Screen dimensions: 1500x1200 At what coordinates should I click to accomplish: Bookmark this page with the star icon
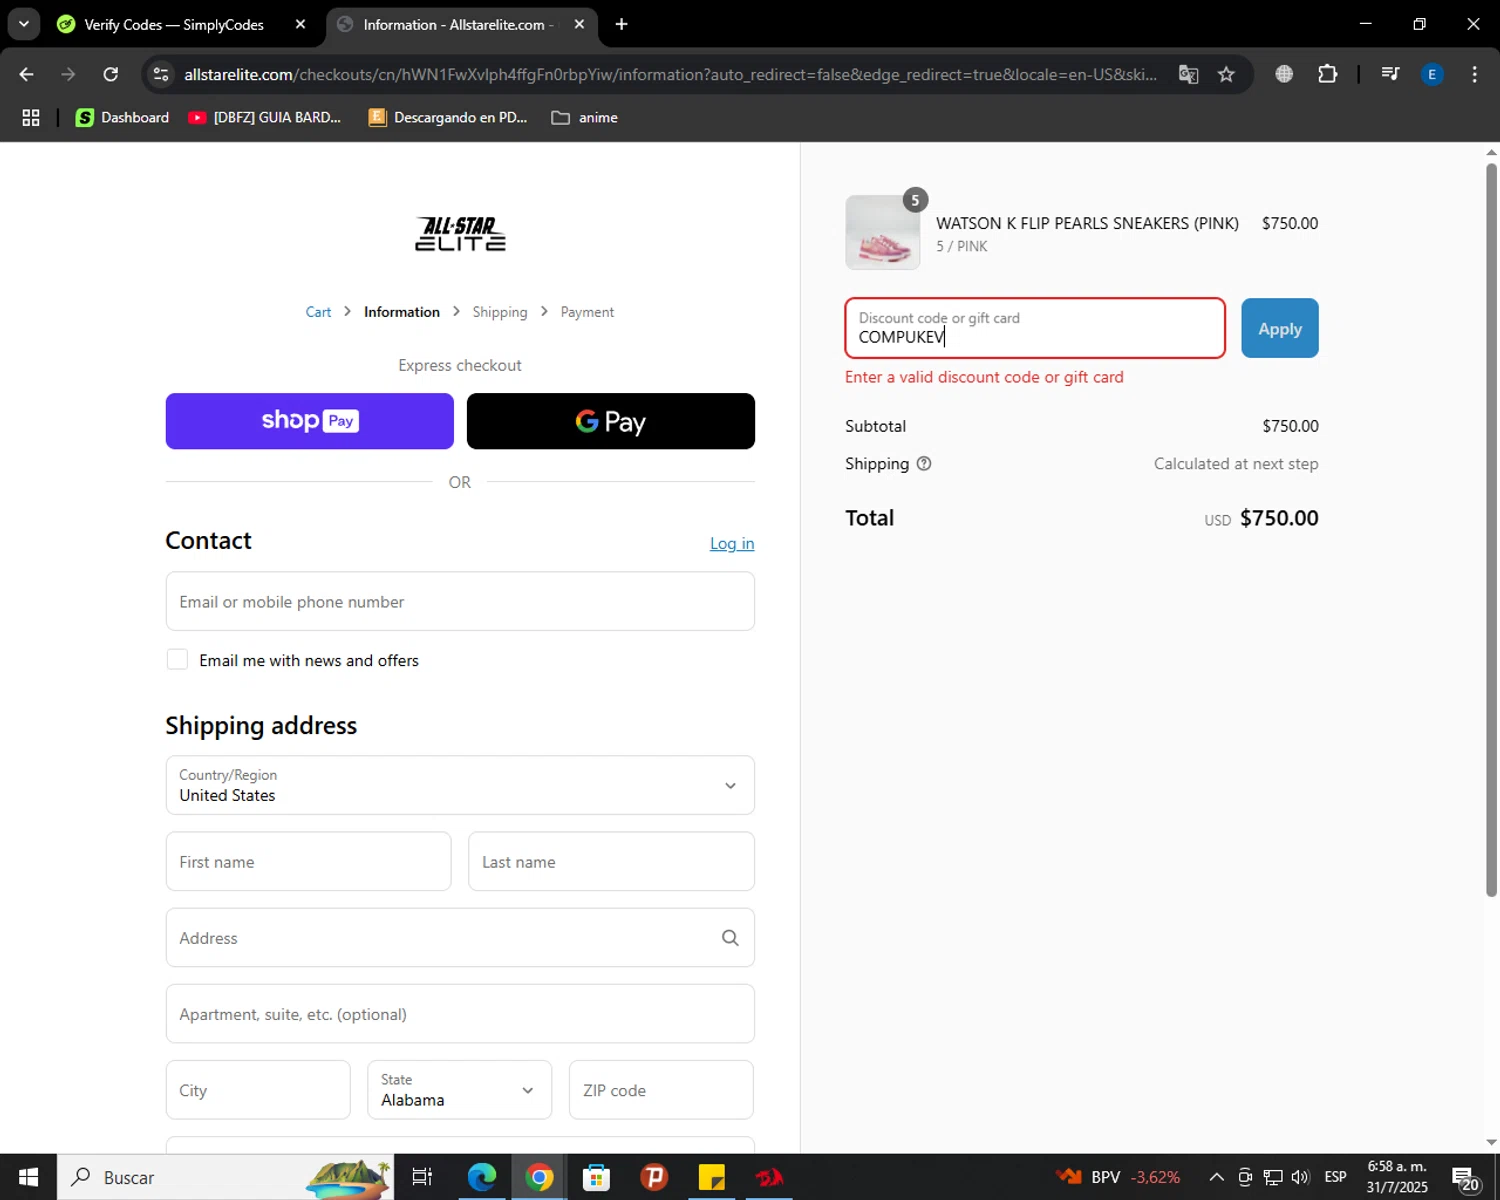tap(1226, 74)
